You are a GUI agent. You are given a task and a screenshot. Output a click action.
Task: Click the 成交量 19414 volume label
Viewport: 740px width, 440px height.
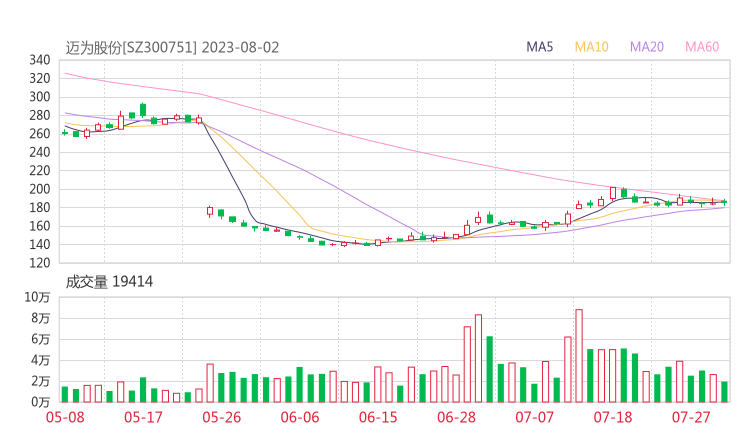tap(109, 282)
